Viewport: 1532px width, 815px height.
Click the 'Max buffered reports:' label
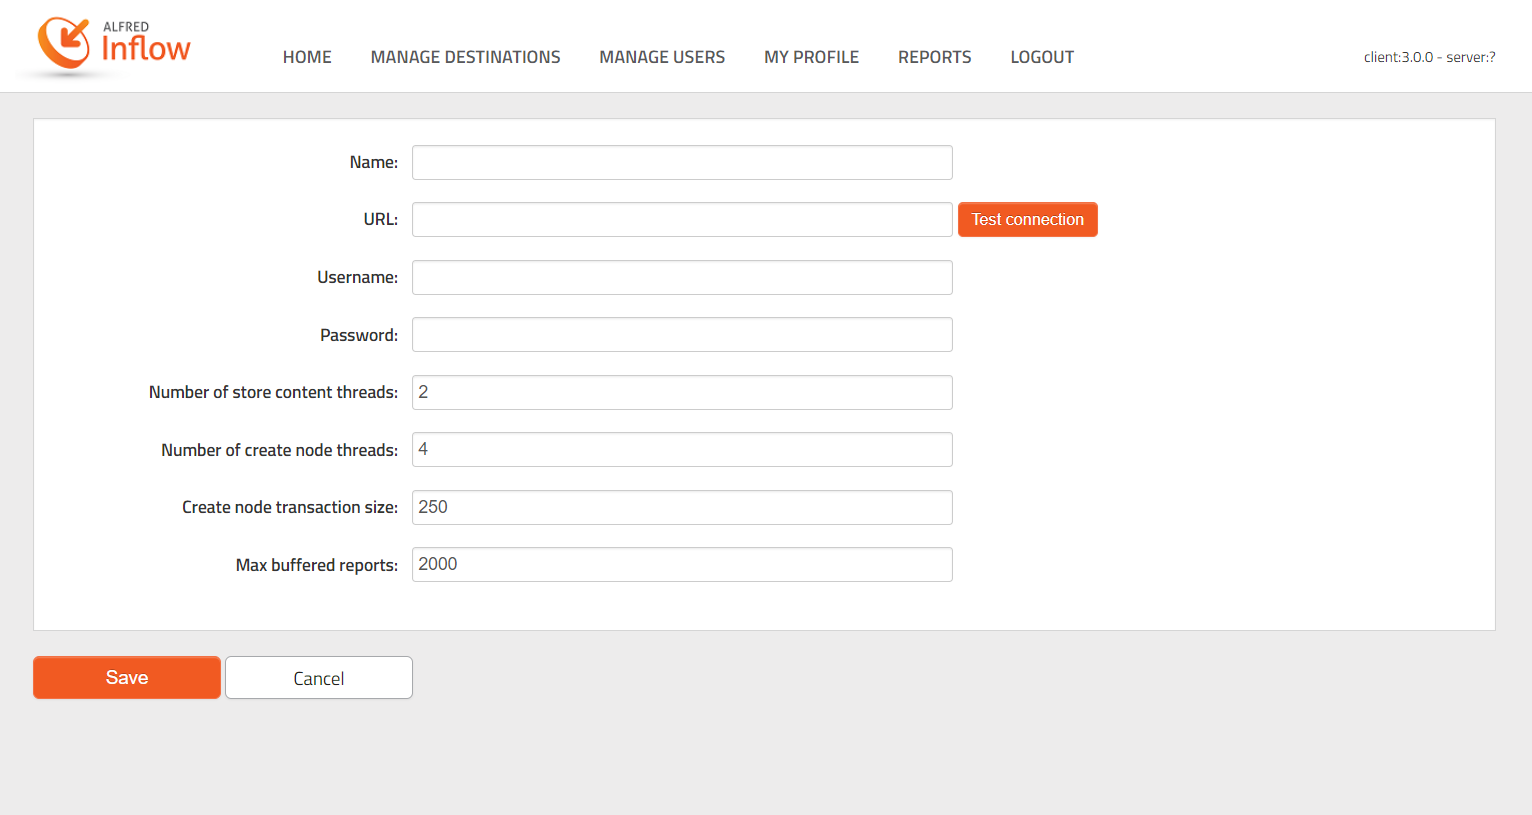coord(316,566)
